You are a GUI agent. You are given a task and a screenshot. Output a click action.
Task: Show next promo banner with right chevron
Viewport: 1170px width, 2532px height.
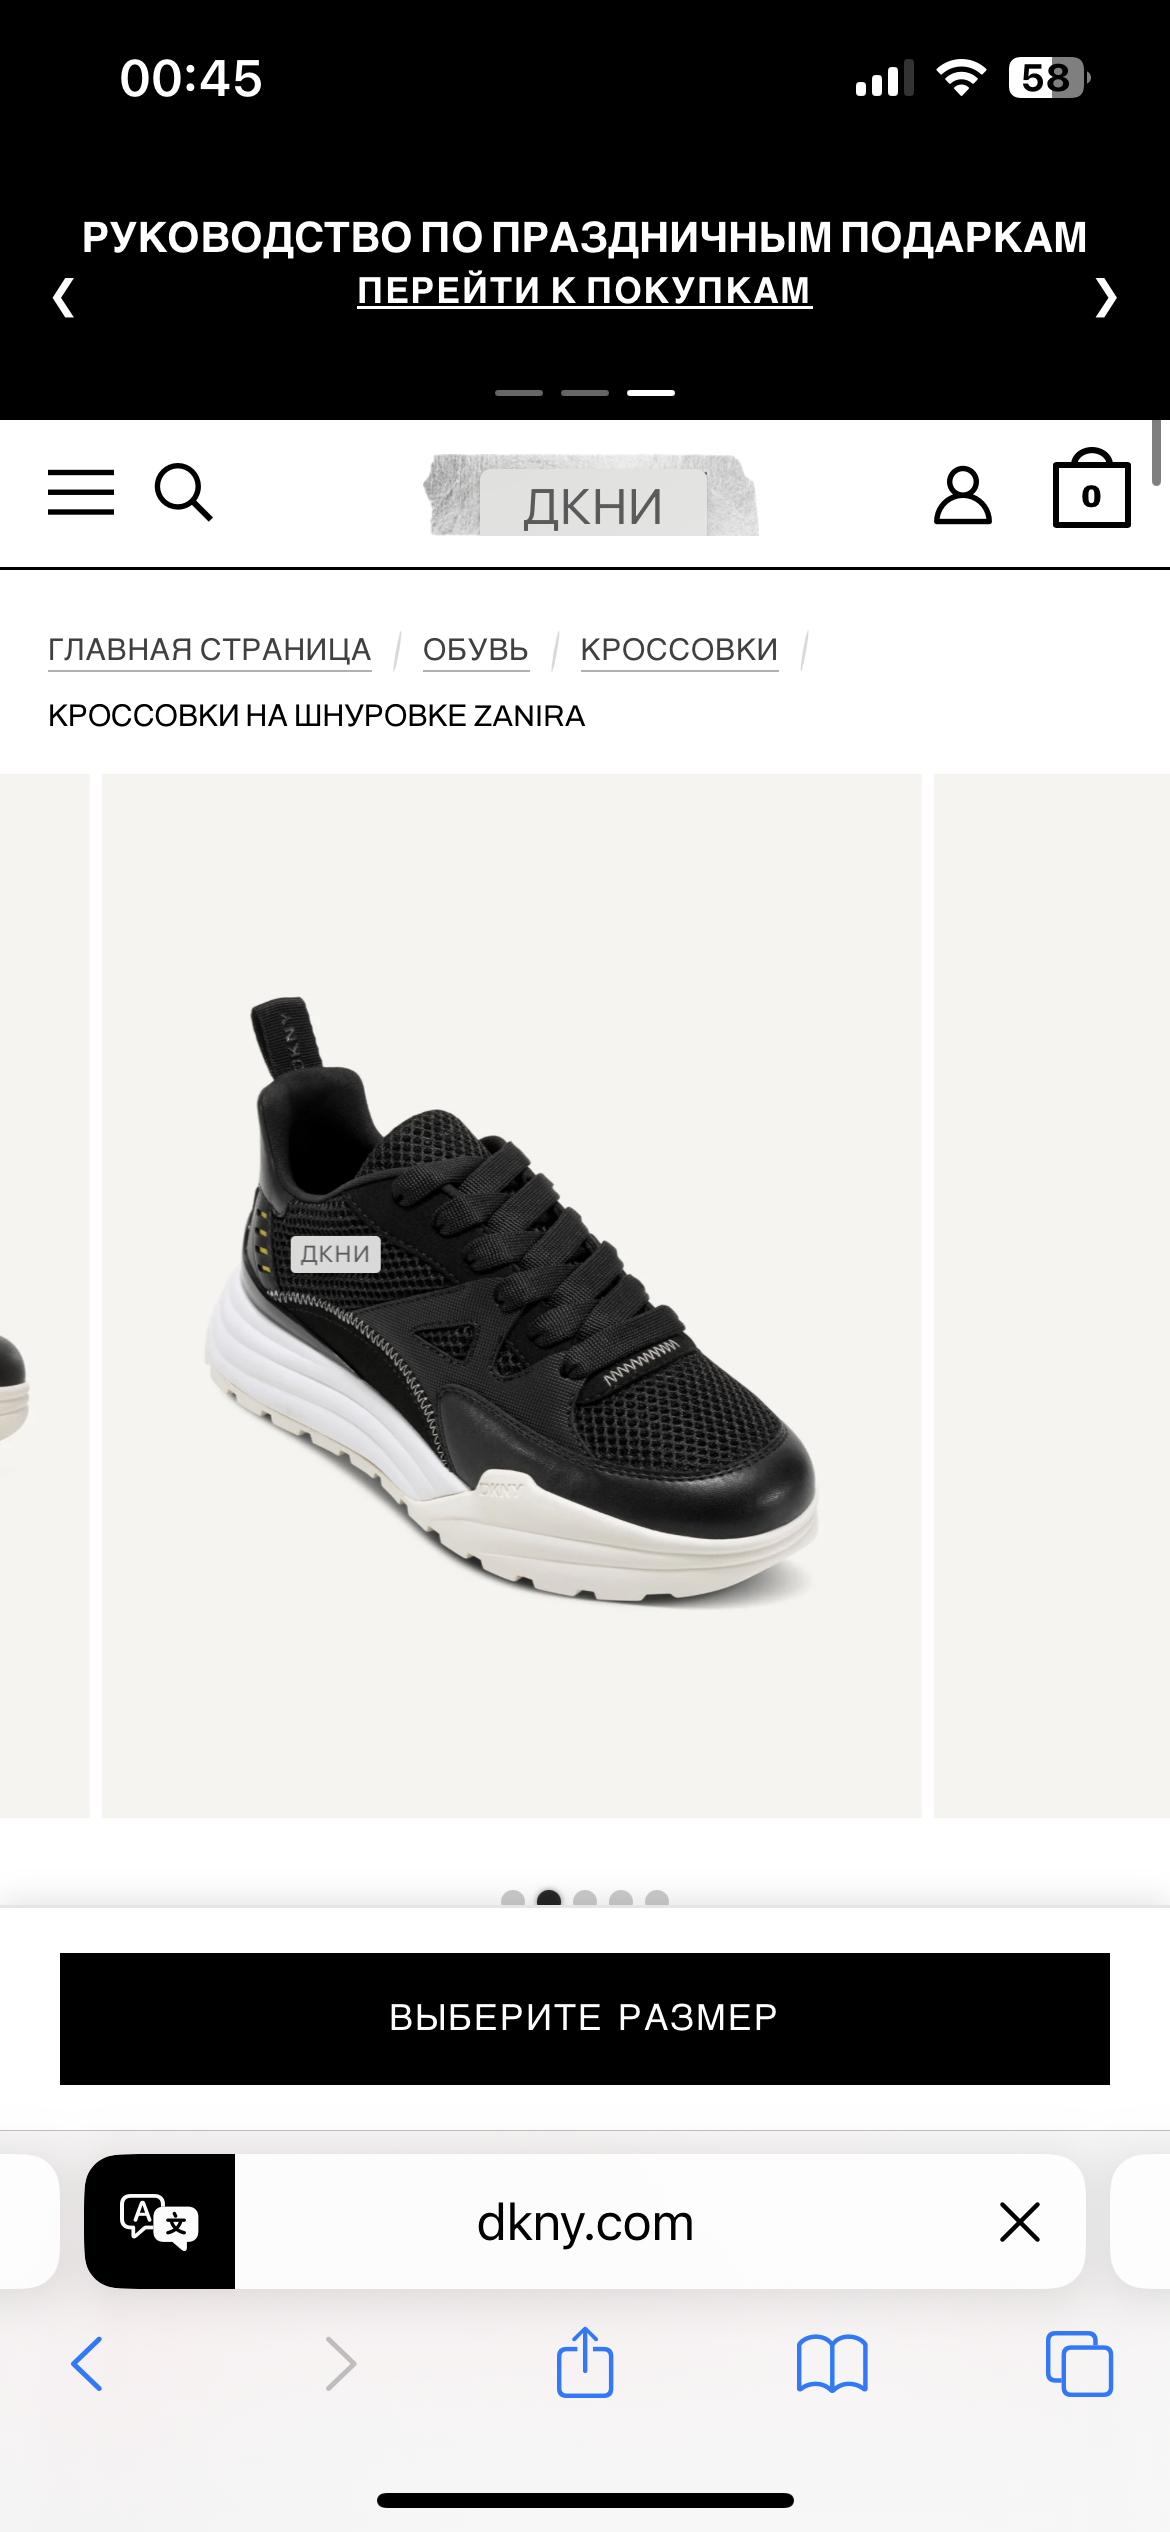click(x=1105, y=297)
